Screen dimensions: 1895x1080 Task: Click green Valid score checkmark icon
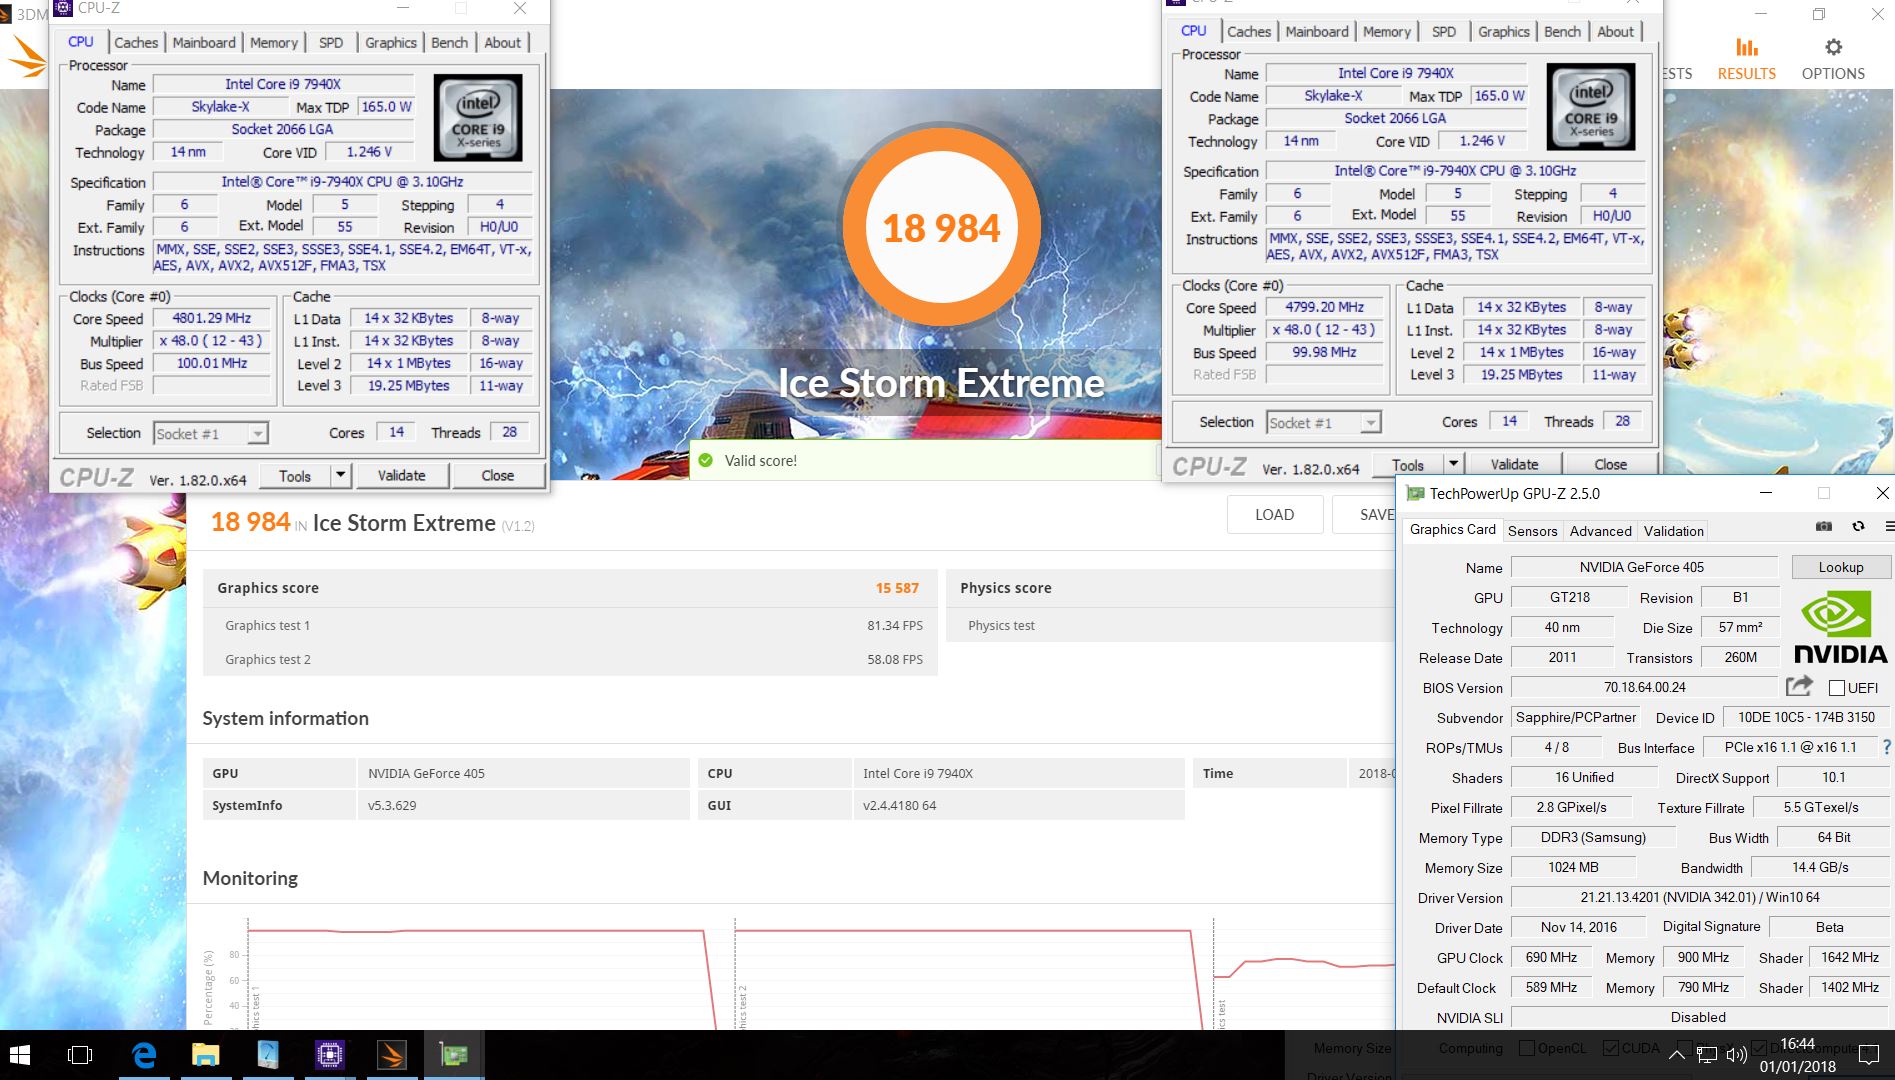[706, 460]
